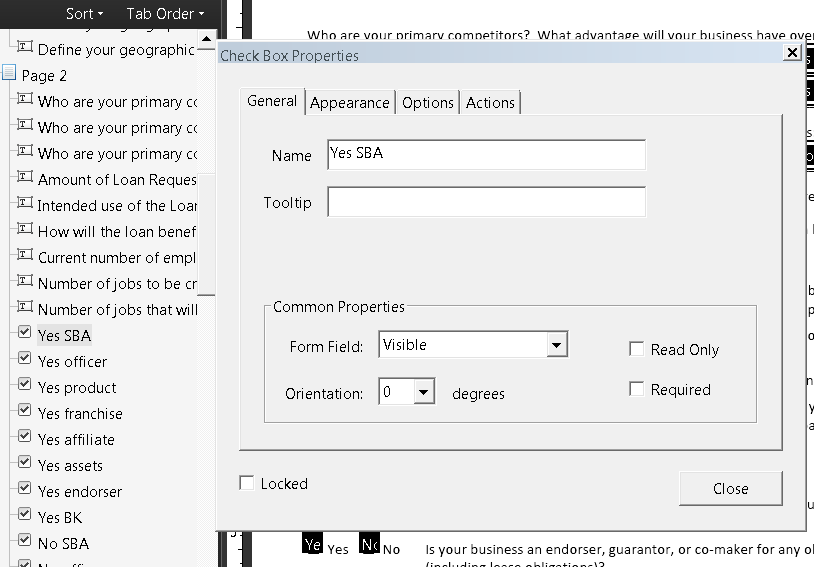Toggle the Locked checkbox
Image resolution: width=814 pixels, height=567 pixels.
pyautogui.click(x=247, y=483)
